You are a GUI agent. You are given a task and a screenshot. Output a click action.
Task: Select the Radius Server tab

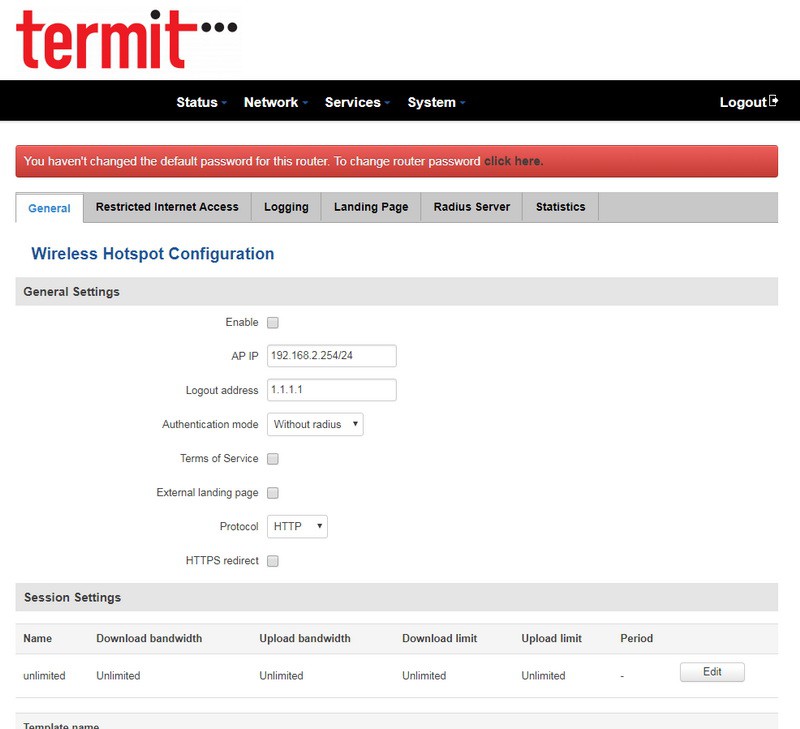coord(471,207)
